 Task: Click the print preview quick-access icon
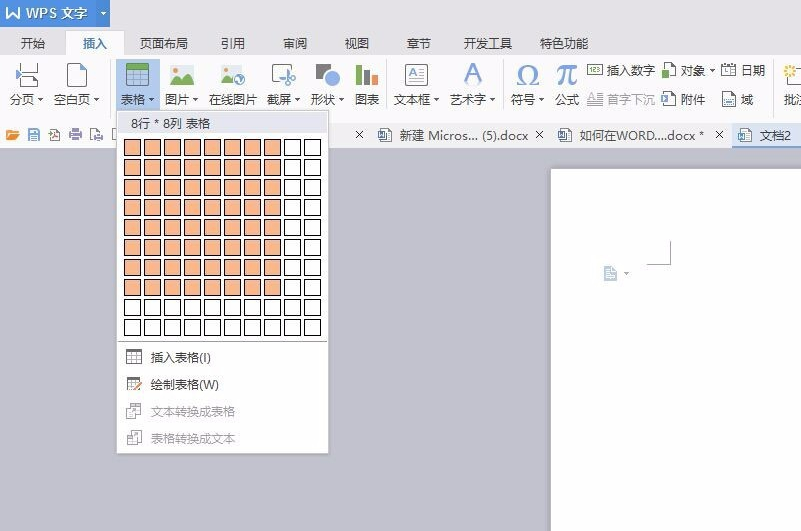tap(96, 135)
